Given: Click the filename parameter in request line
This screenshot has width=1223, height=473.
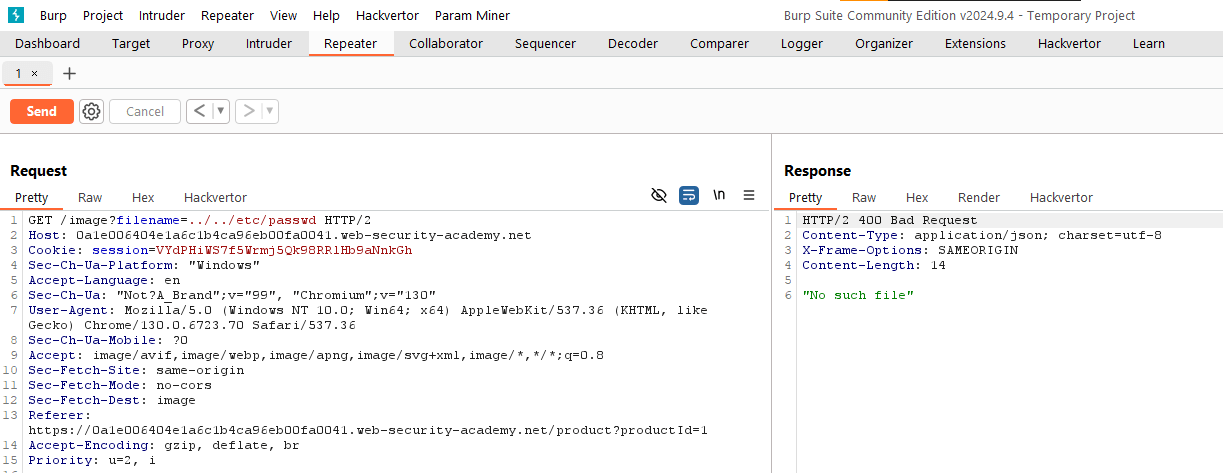Looking at the screenshot, I should [x=150, y=220].
